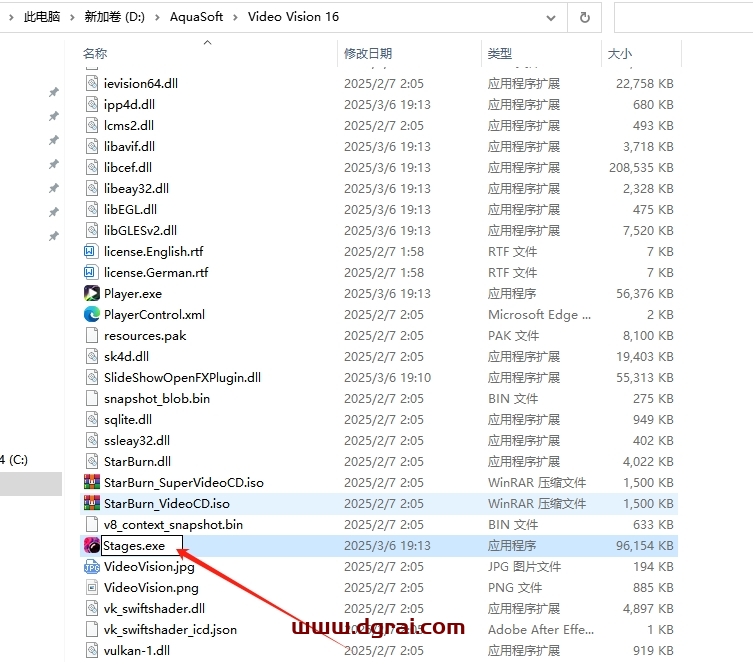Click the DLL icon of sqlite.dll
Image resolution: width=753 pixels, height=664 pixels.
pos(91,419)
